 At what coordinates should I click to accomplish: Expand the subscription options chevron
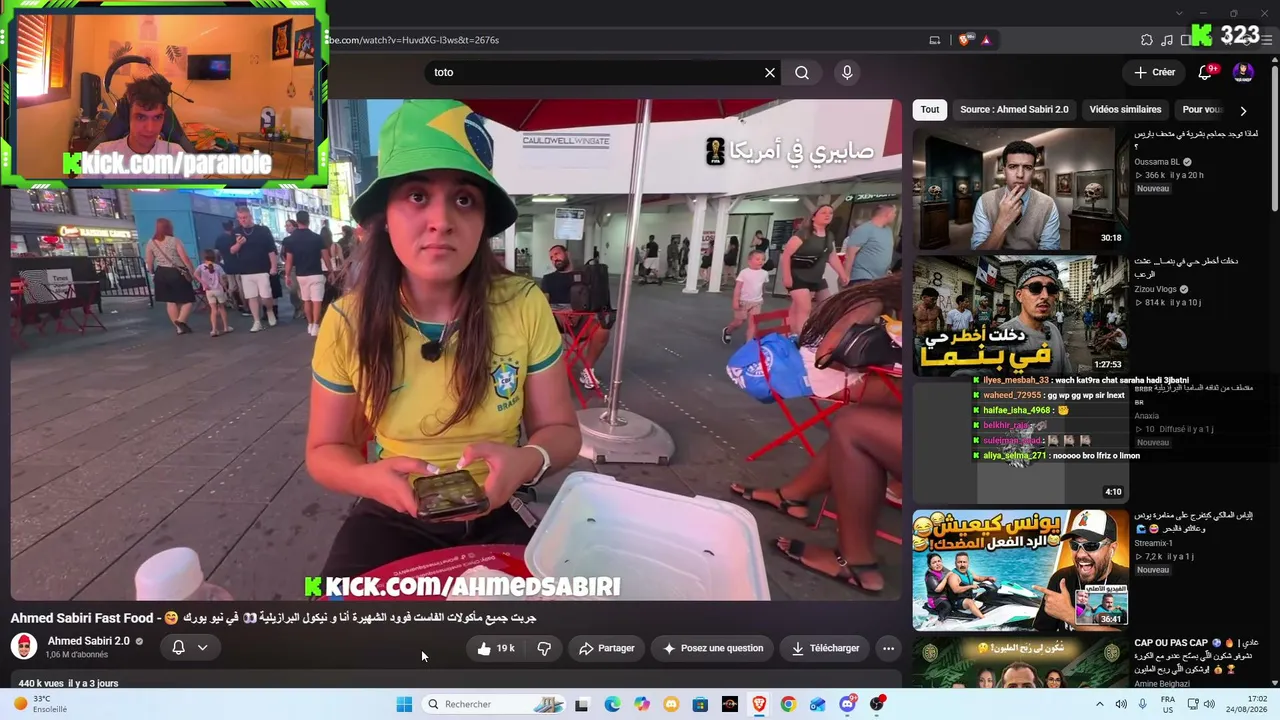(202, 647)
